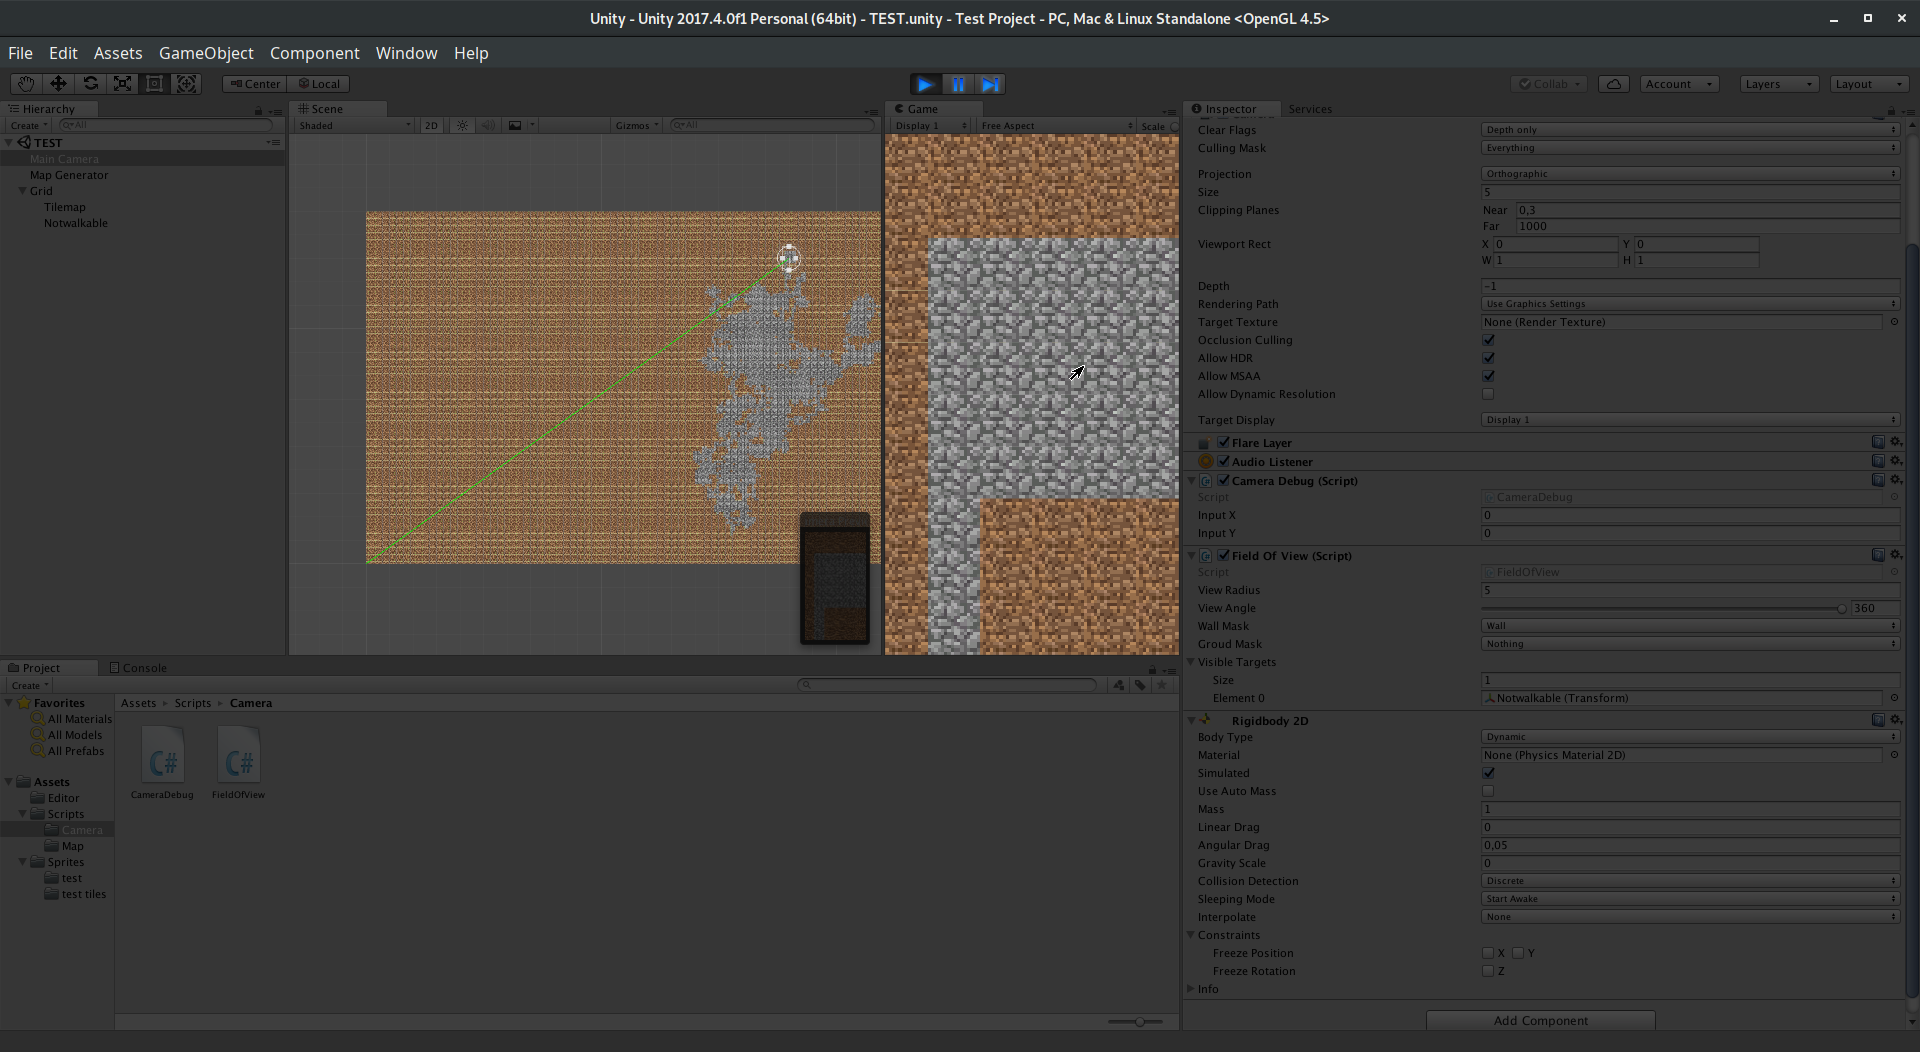Toggle Center pivot button
Screen dimensions: 1920x1052
coord(255,84)
